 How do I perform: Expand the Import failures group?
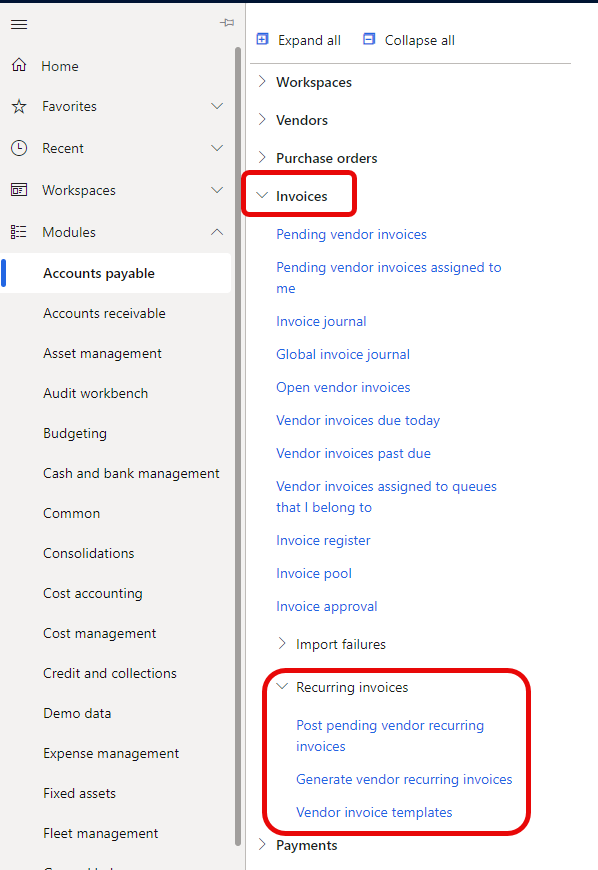[282, 643]
